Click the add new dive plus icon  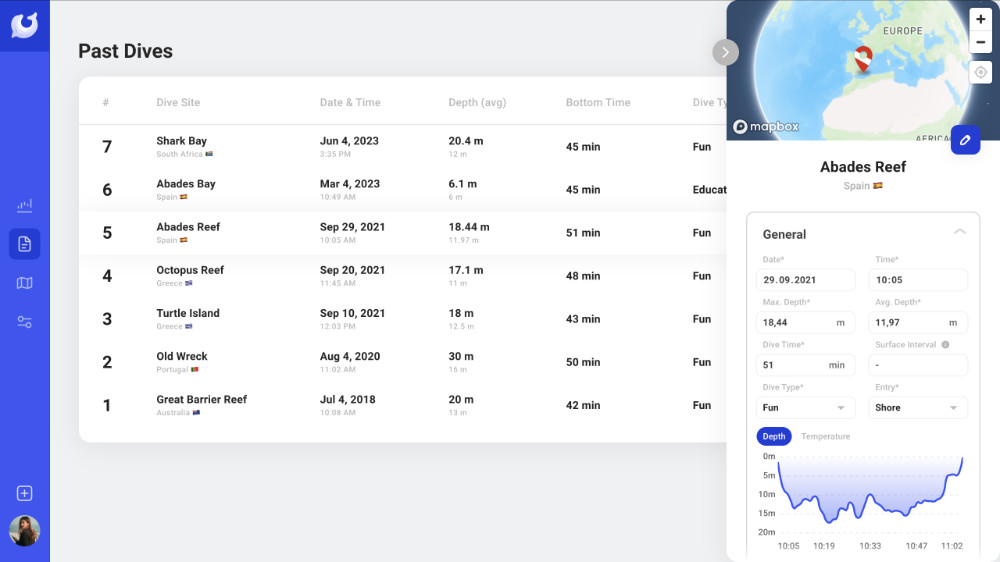coord(25,493)
